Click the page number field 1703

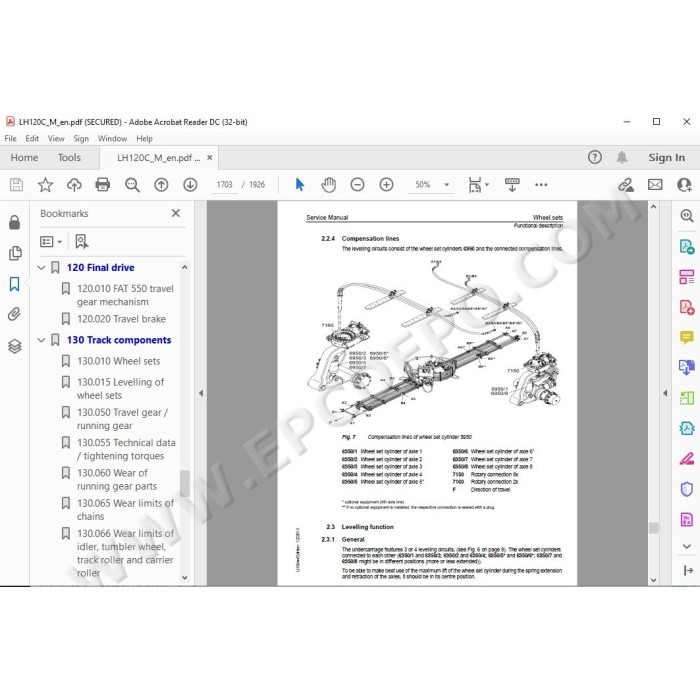click(225, 184)
